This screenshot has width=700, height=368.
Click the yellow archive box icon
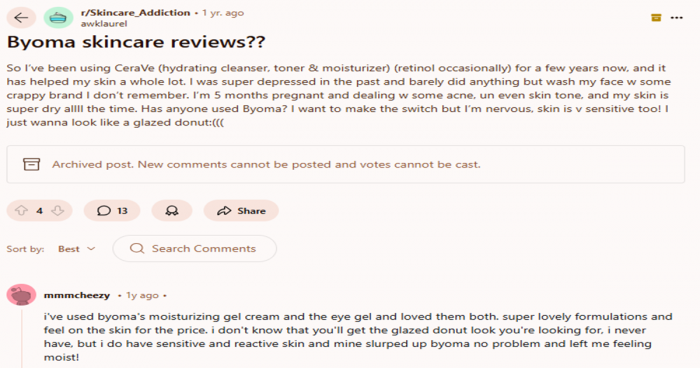656,18
